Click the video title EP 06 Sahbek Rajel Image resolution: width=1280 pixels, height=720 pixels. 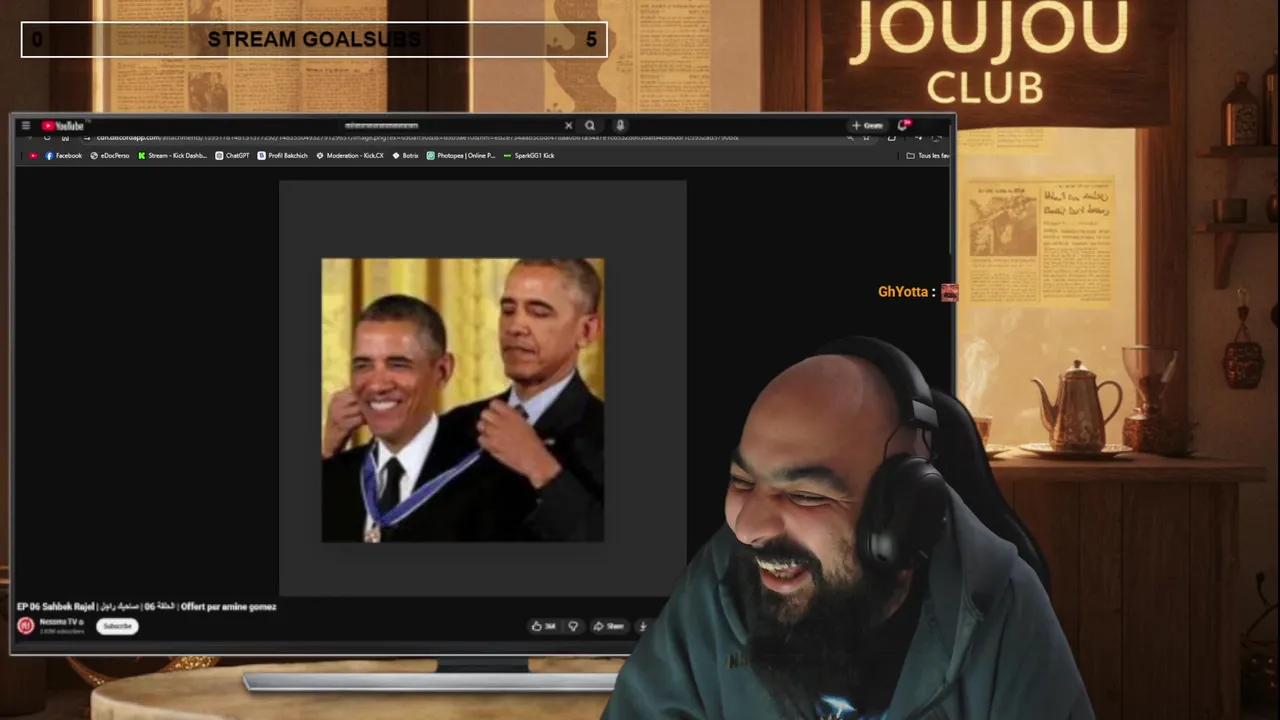point(146,606)
